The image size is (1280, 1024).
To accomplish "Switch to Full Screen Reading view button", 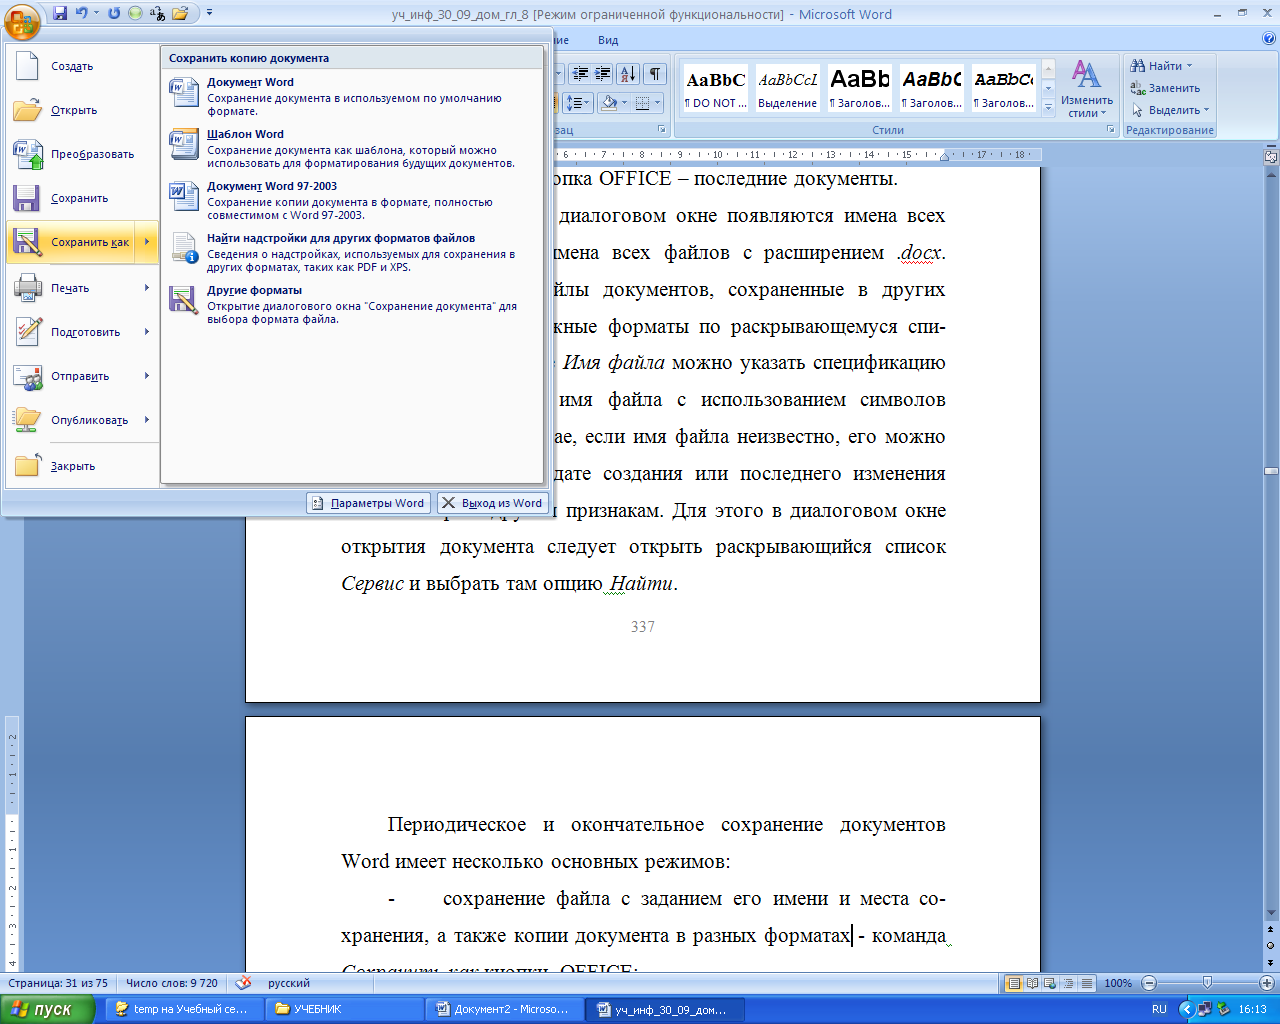I will 1032,983.
